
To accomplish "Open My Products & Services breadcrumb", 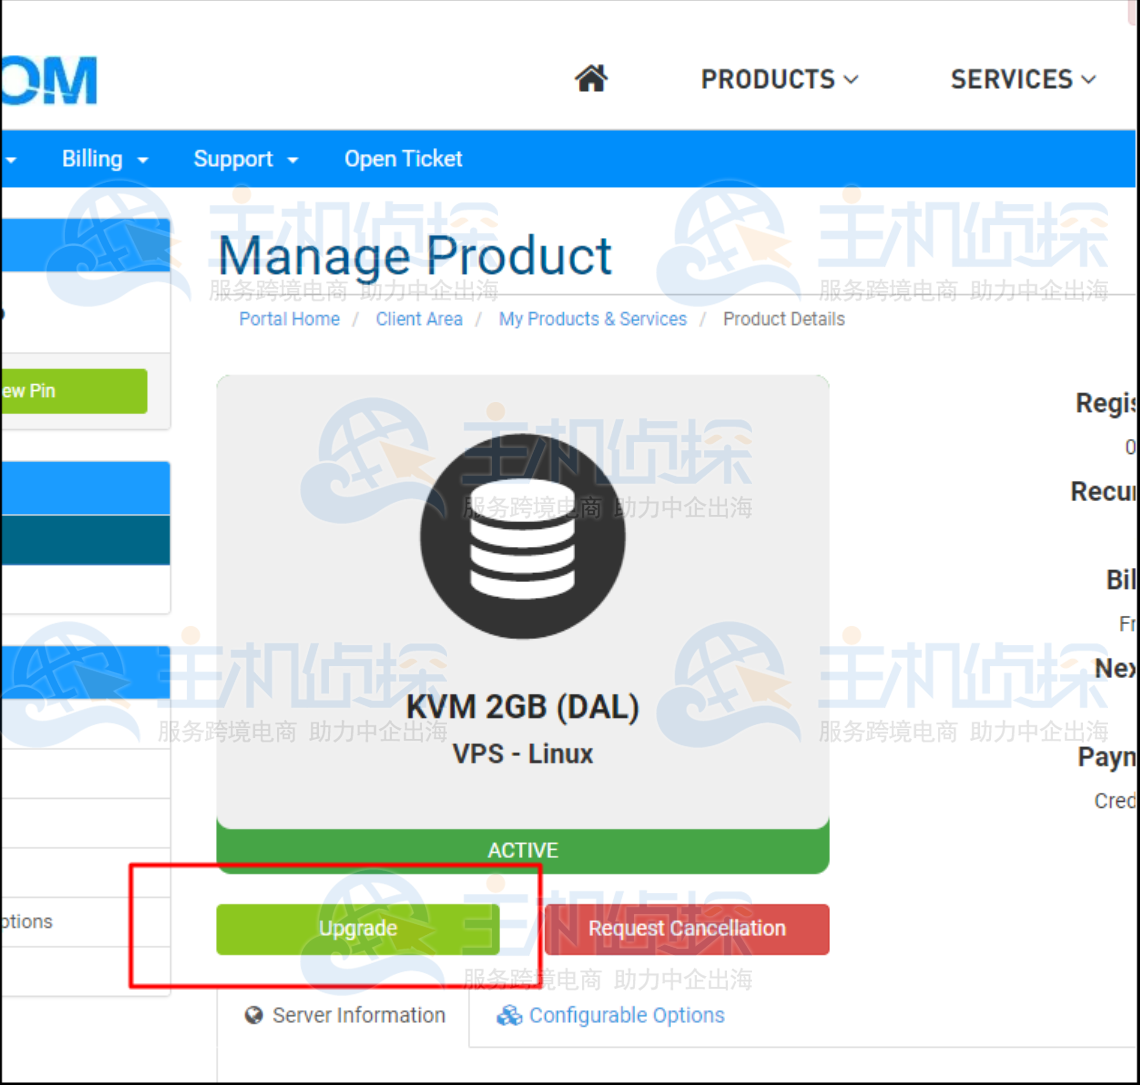I will 593,319.
